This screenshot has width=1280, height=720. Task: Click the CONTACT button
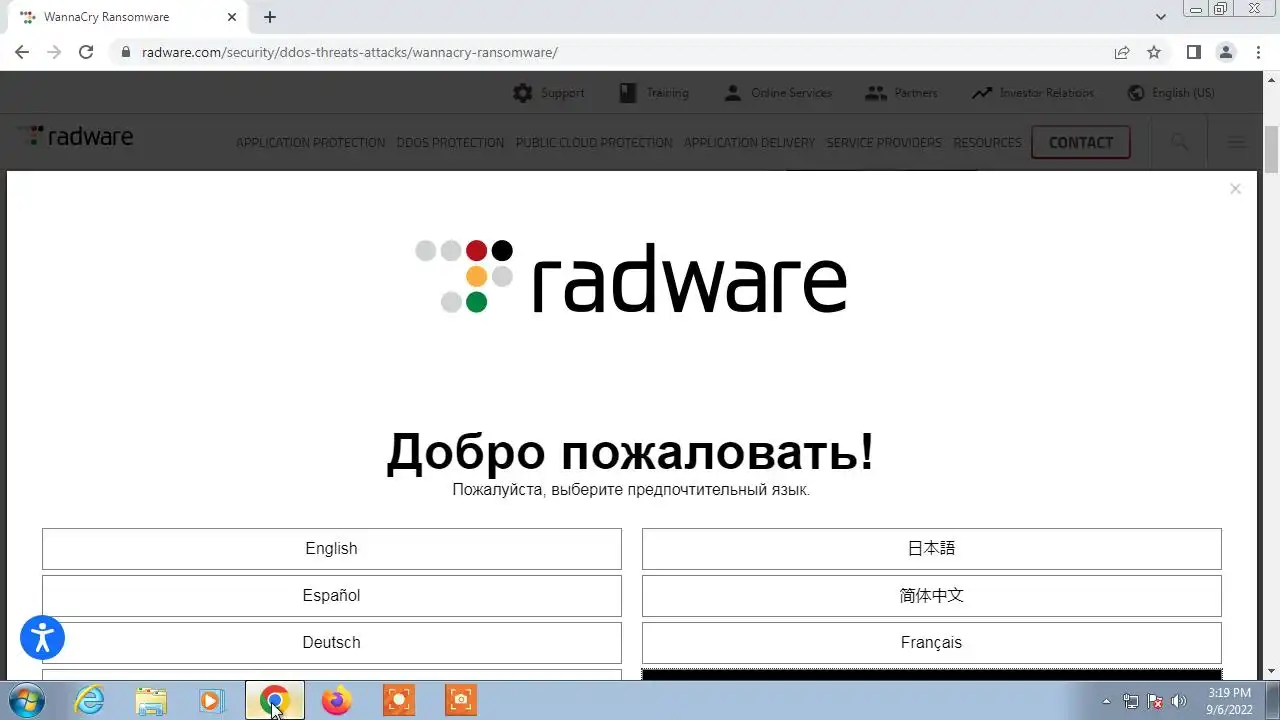pos(1081,142)
